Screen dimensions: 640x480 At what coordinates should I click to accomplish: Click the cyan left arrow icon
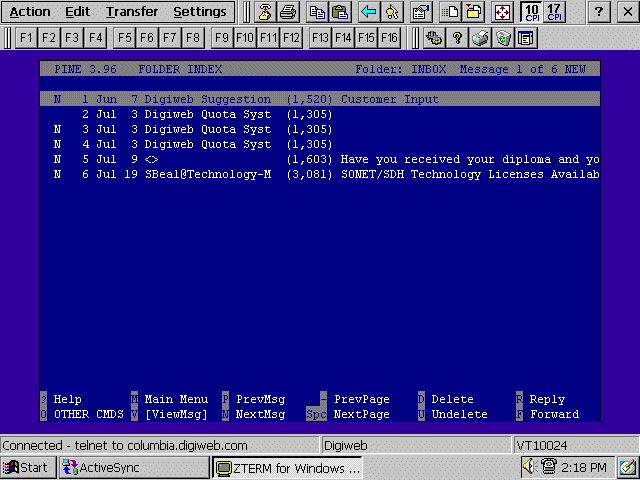(370, 12)
